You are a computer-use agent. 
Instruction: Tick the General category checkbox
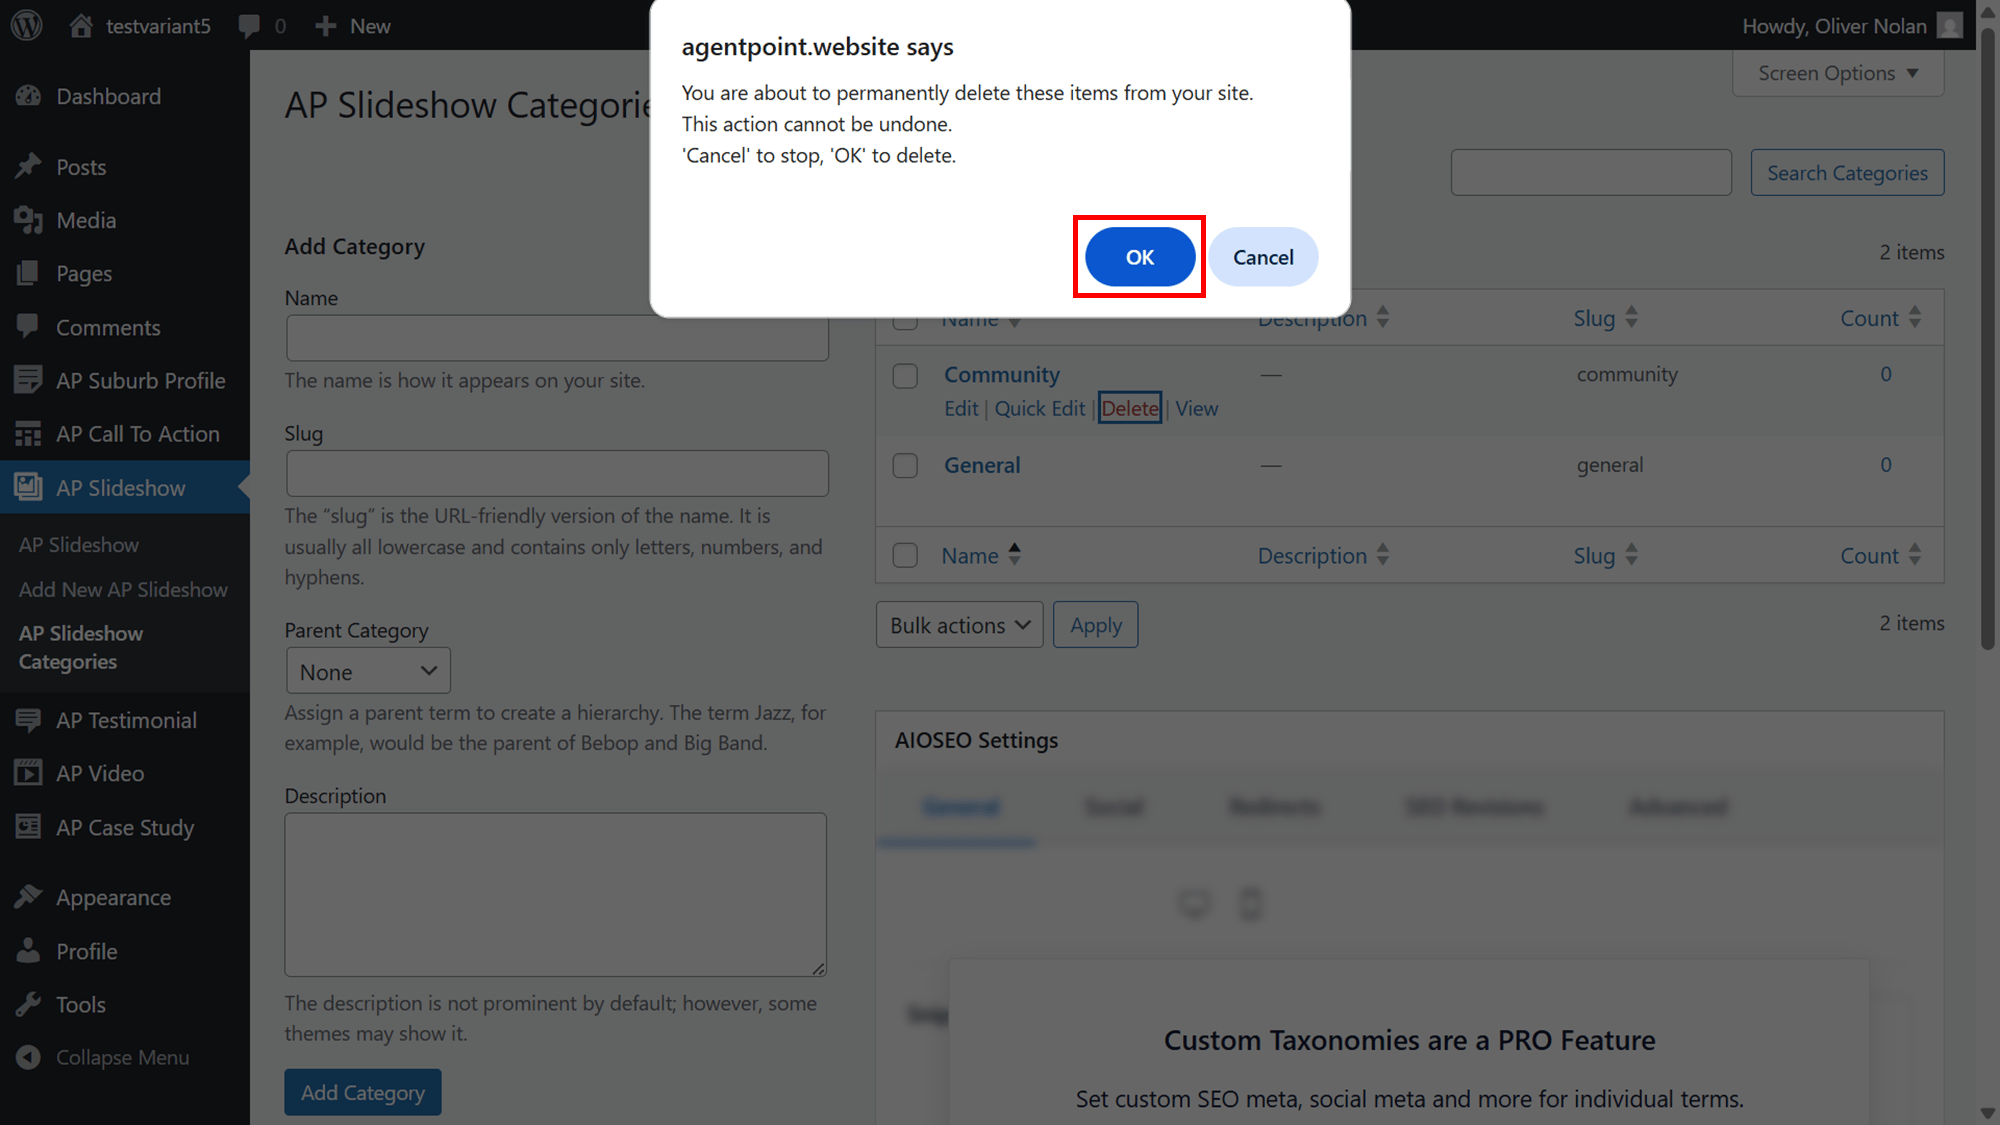pos(905,466)
